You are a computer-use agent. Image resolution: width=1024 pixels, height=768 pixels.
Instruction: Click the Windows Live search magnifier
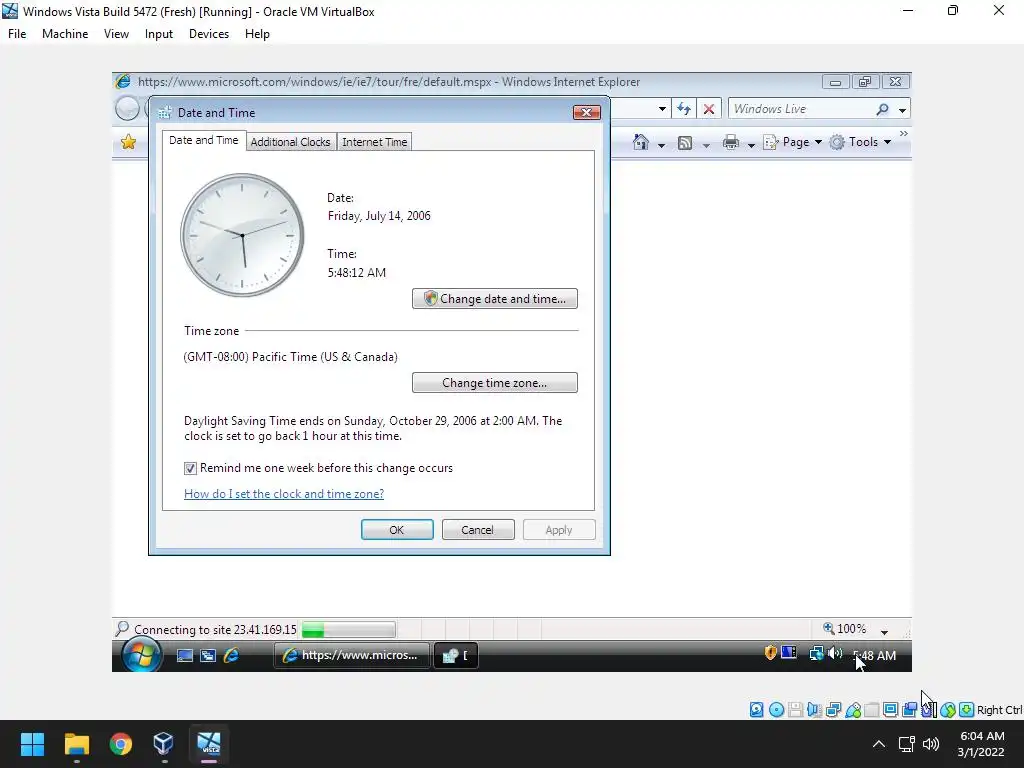pos(882,109)
